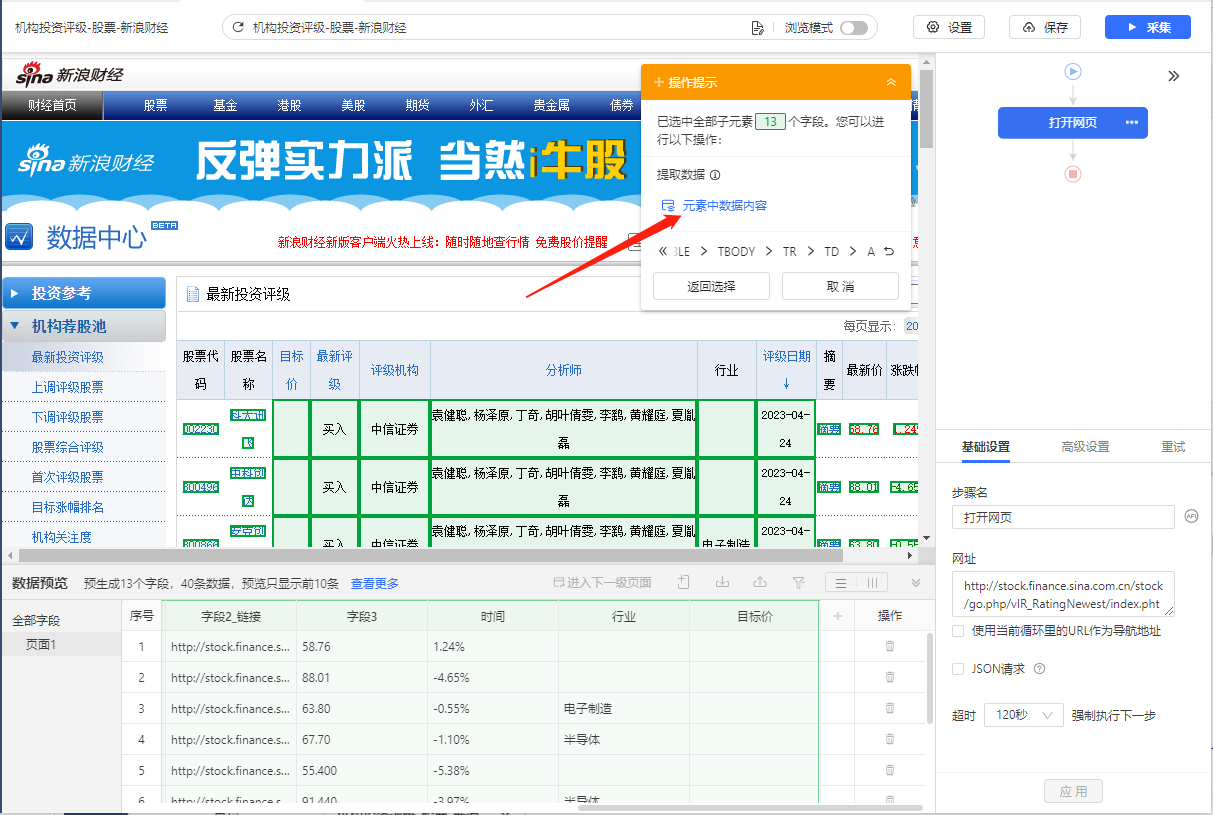The width and height of the screenshot is (1213, 815).
Task: Collapse data preview with double-down chevron
Action: [x=915, y=583]
